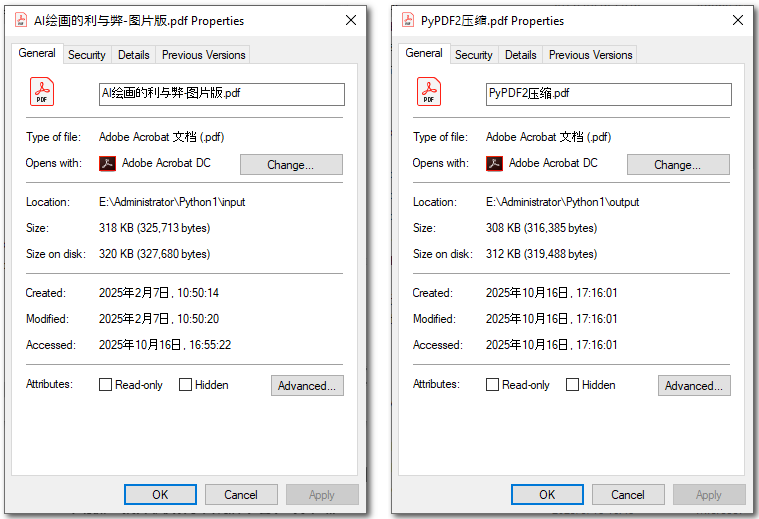Select Security tab in PyPDF2 dialog
This screenshot has width=759, height=519.
pos(473,55)
